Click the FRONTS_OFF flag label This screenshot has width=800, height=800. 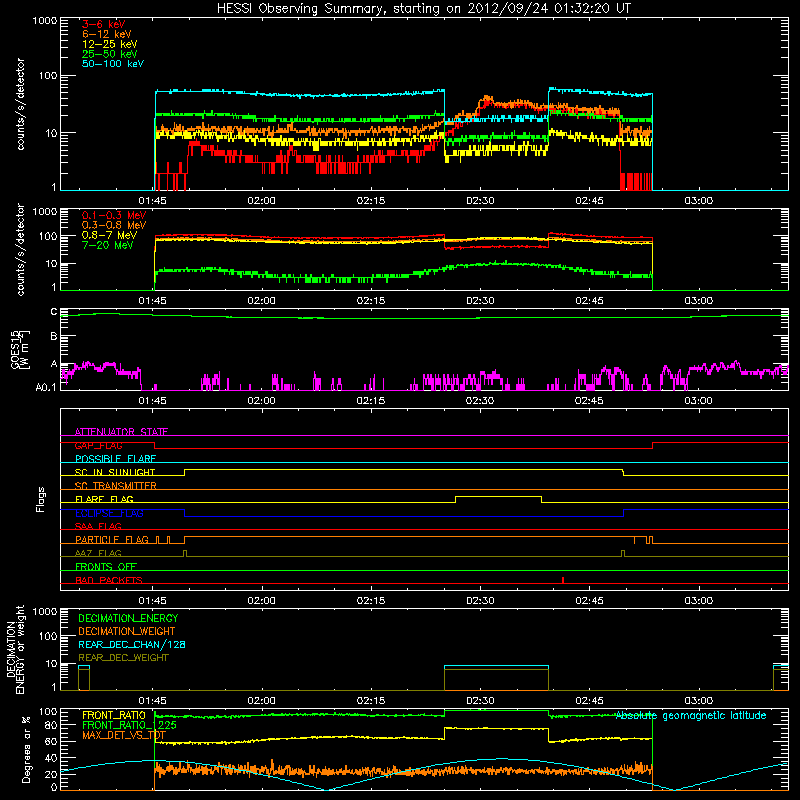point(106,567)
